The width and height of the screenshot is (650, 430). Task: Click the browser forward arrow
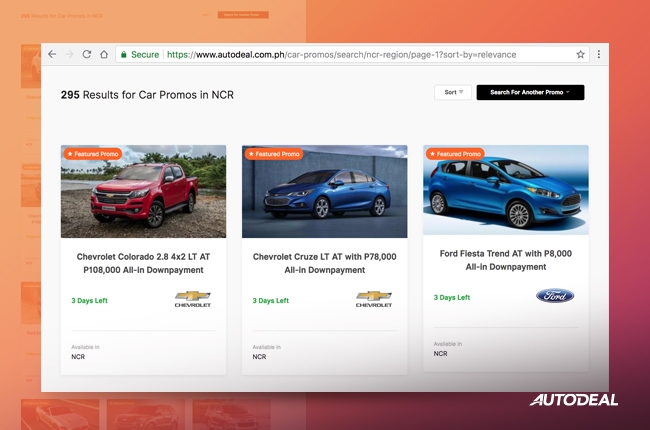coord(69,54)
